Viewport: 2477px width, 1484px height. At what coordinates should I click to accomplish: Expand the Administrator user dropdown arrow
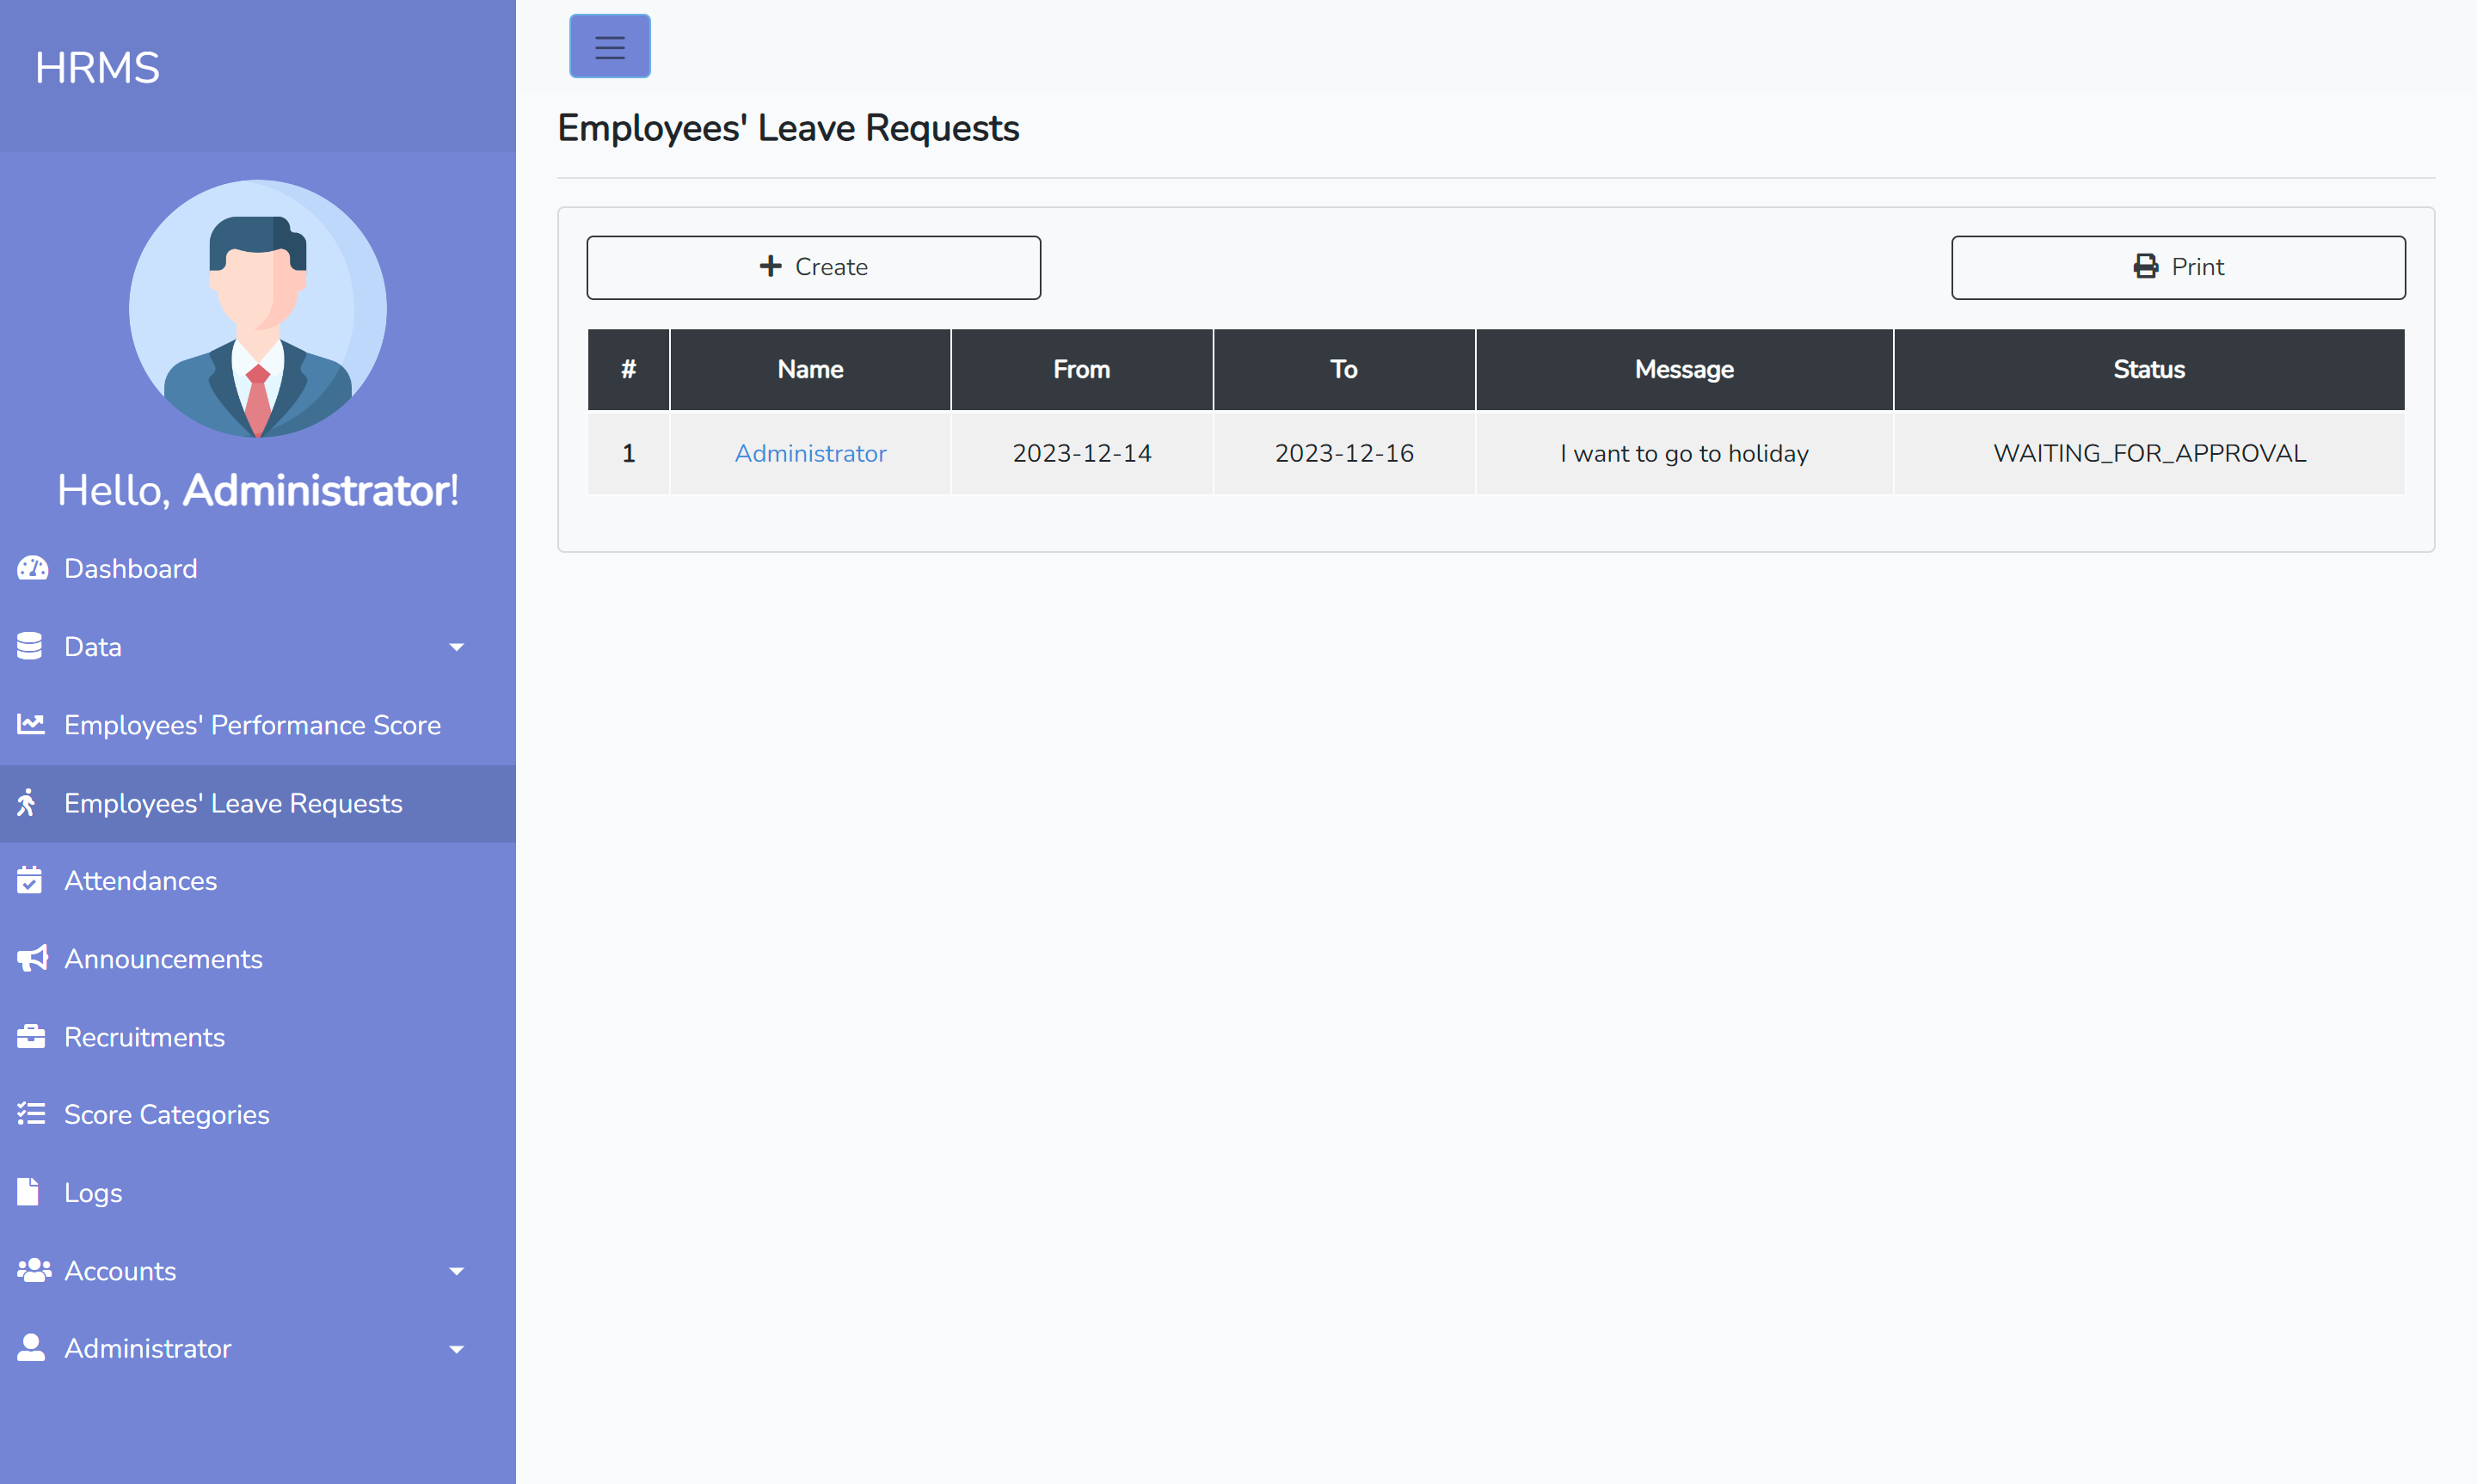click(x=456, y=1349)
